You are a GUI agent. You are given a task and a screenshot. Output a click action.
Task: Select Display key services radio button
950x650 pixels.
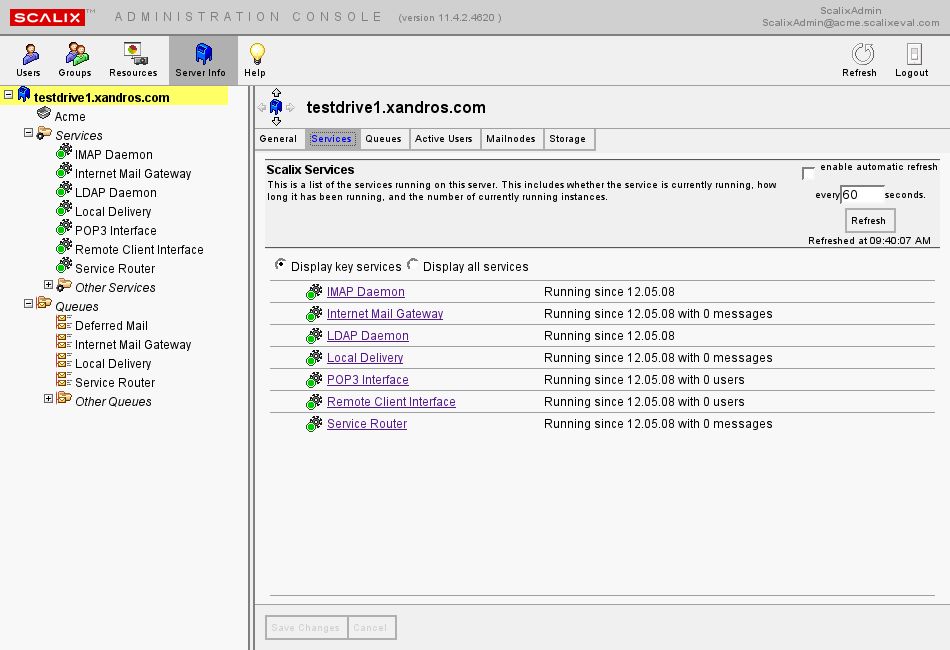tap(280, 265)
